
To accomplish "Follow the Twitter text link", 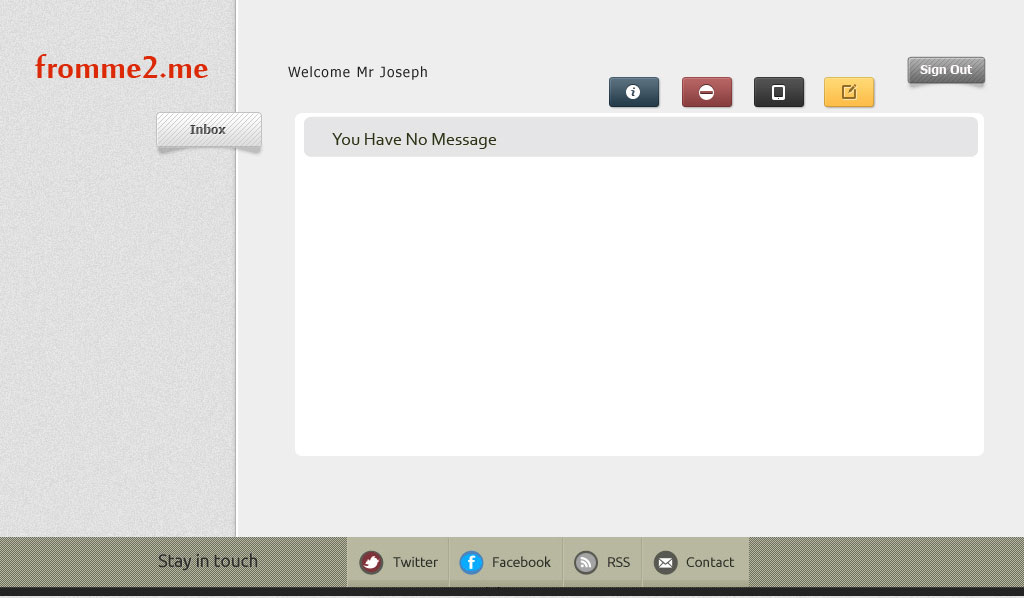I will pos(415,562).
